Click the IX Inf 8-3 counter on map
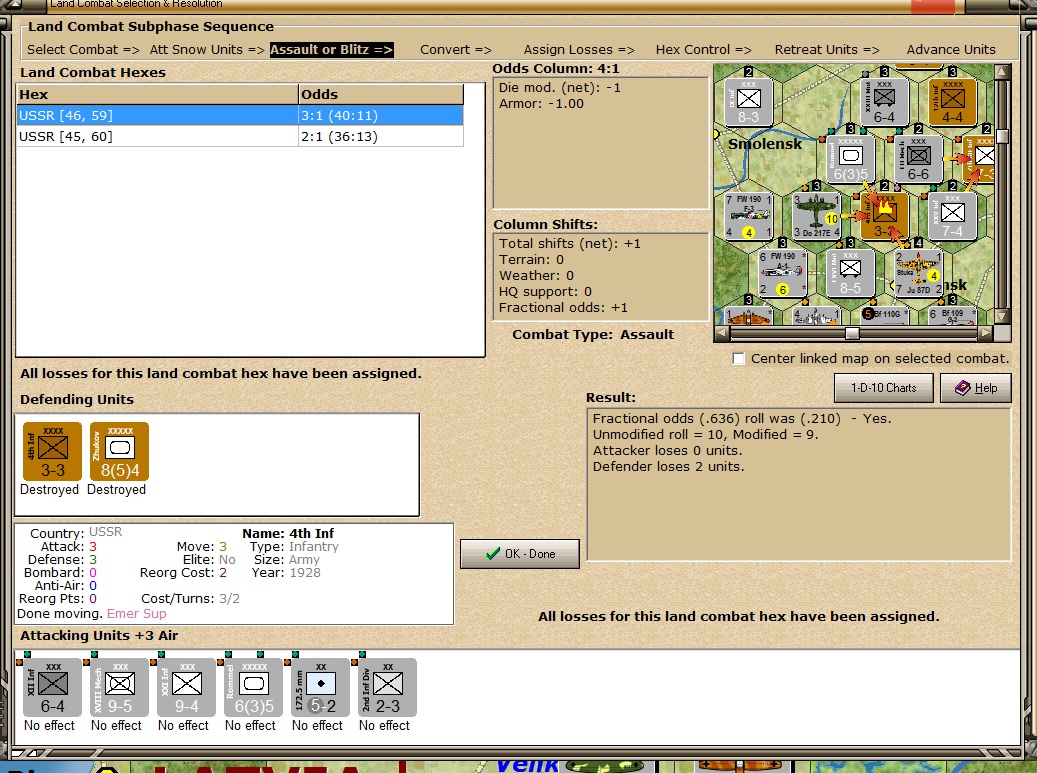The image size is (1037, 773). 748,101
